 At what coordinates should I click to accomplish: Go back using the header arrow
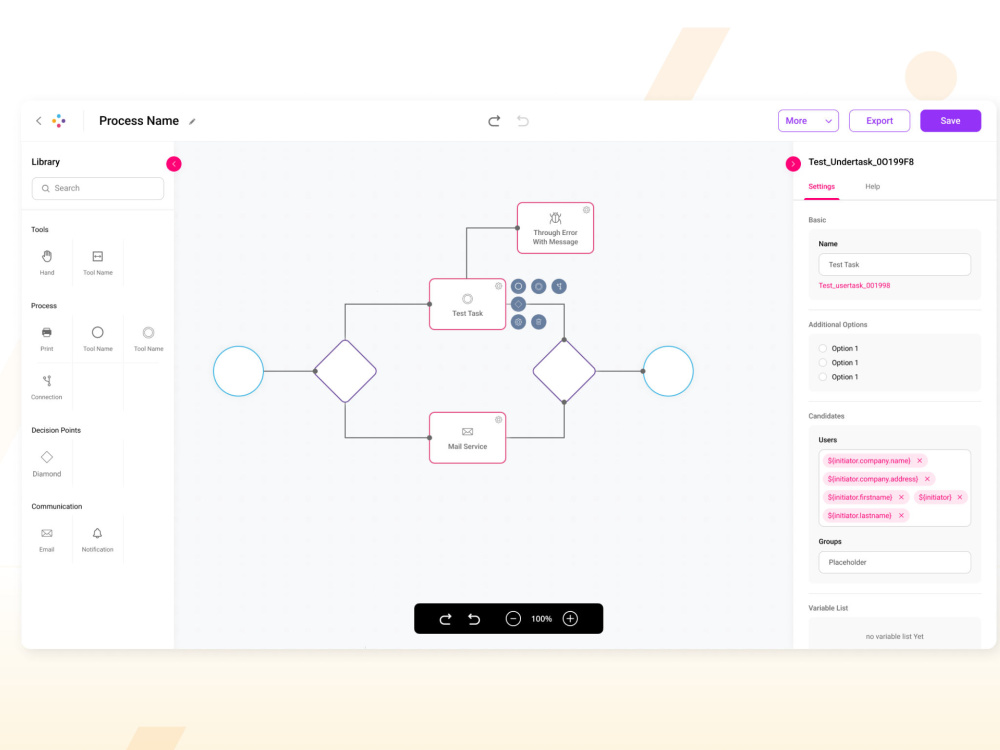pos(39,121)
